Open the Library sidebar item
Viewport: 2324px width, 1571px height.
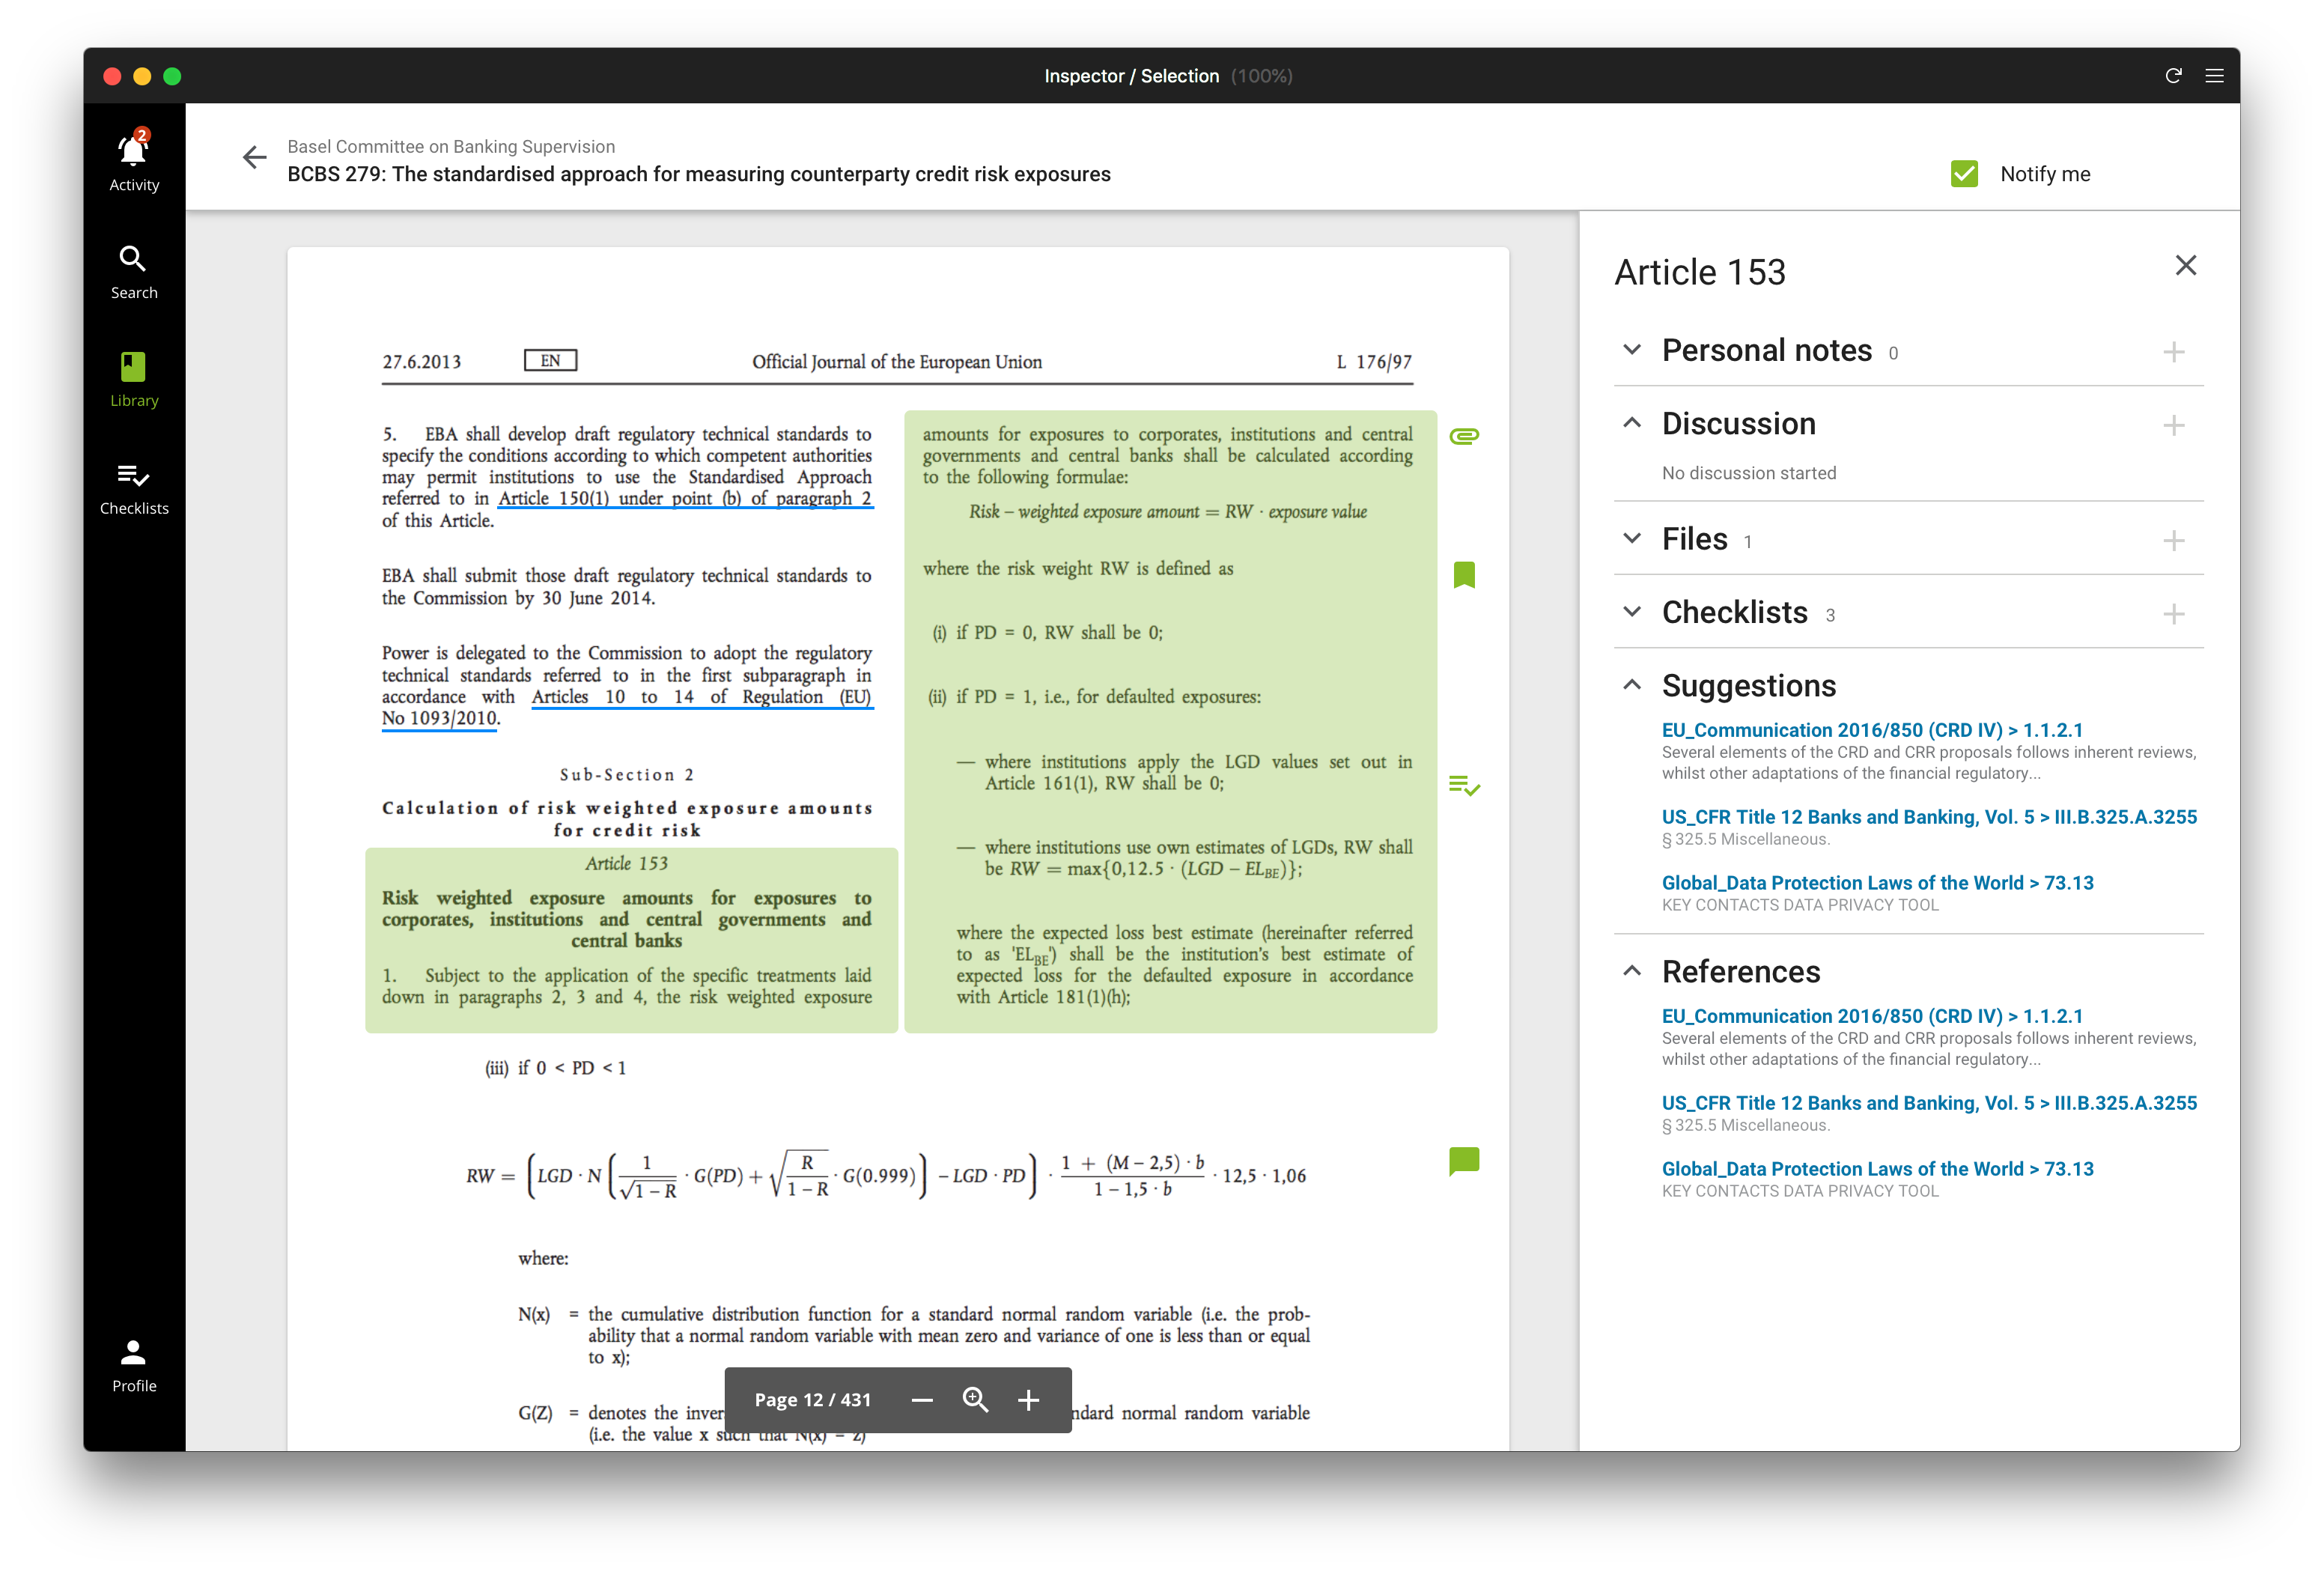[x=134, y=380]
